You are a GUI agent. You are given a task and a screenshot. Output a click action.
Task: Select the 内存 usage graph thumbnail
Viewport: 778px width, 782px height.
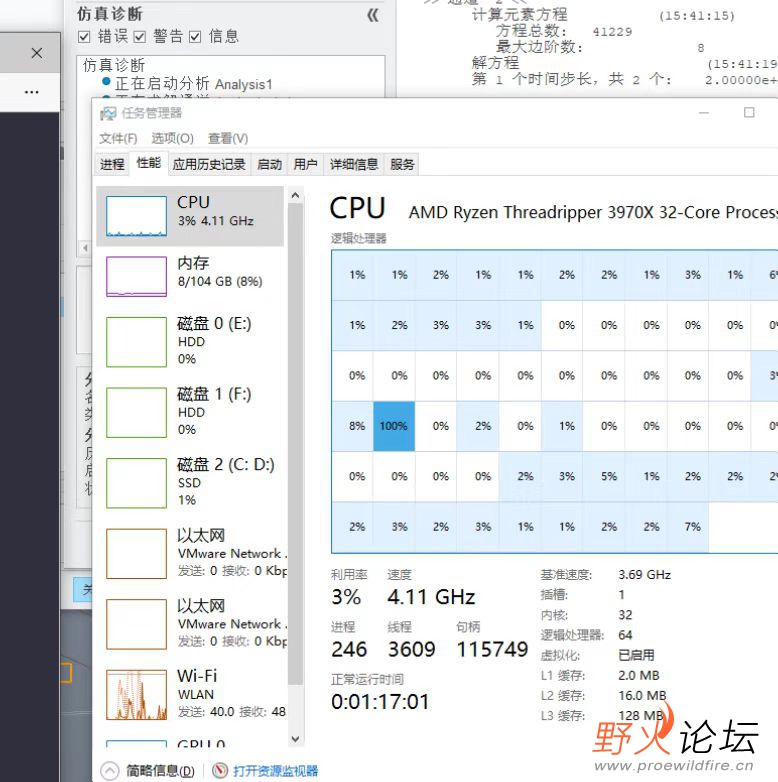(x=136, y=276)
